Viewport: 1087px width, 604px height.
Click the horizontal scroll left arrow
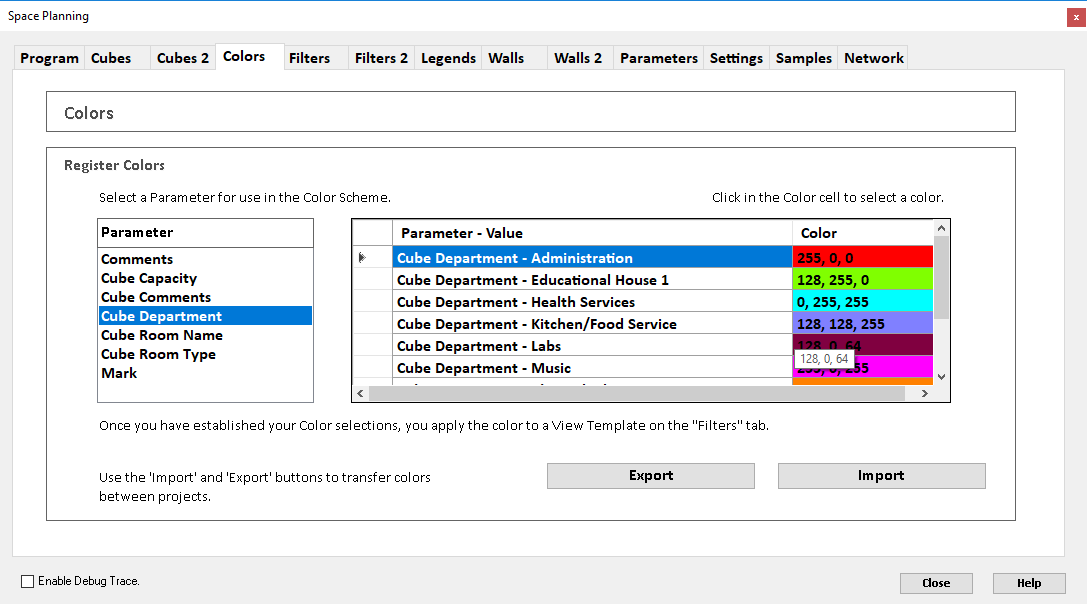point(360,393)
